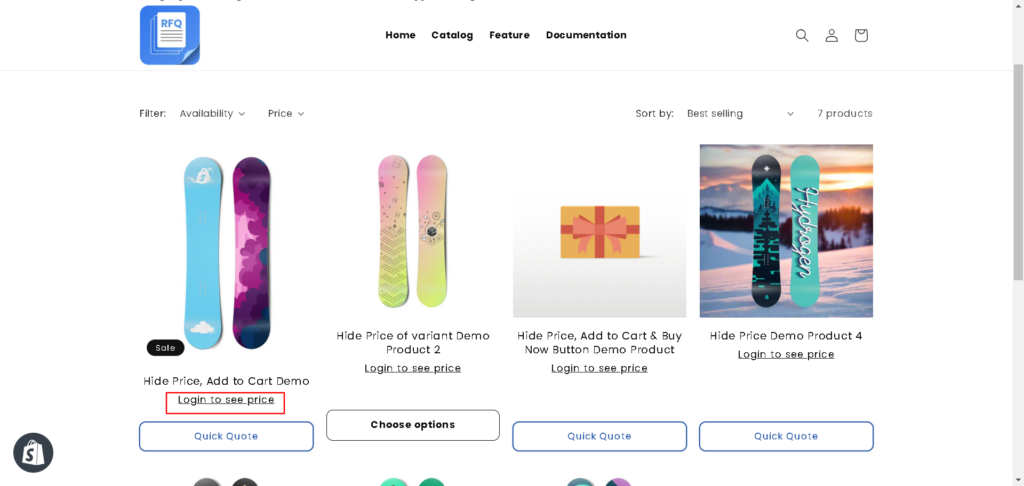Open the search icon in header
The image size is (1024, 486).
click(801, 35)
